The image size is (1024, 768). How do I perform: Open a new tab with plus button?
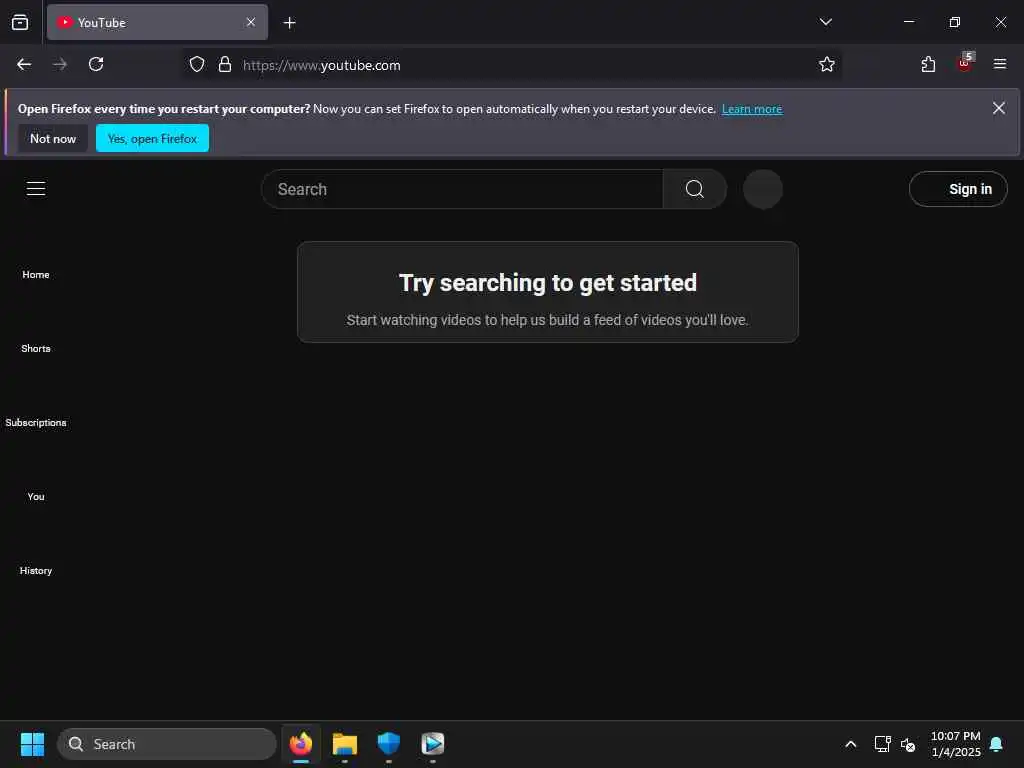(x=289, y=23)
